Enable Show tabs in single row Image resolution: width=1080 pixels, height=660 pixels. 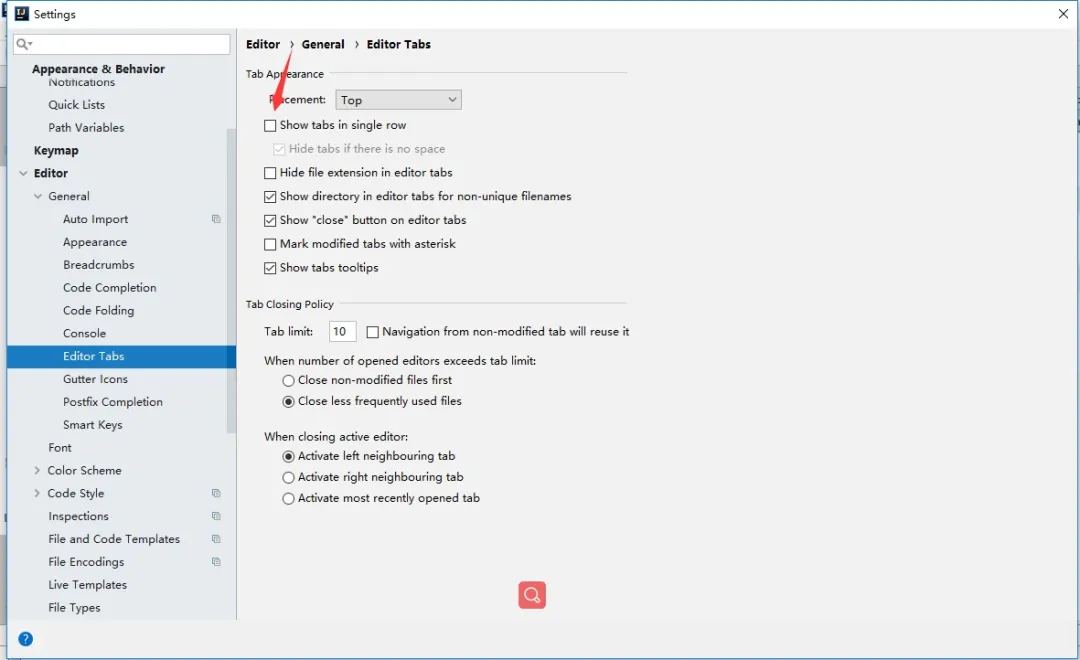270,126
